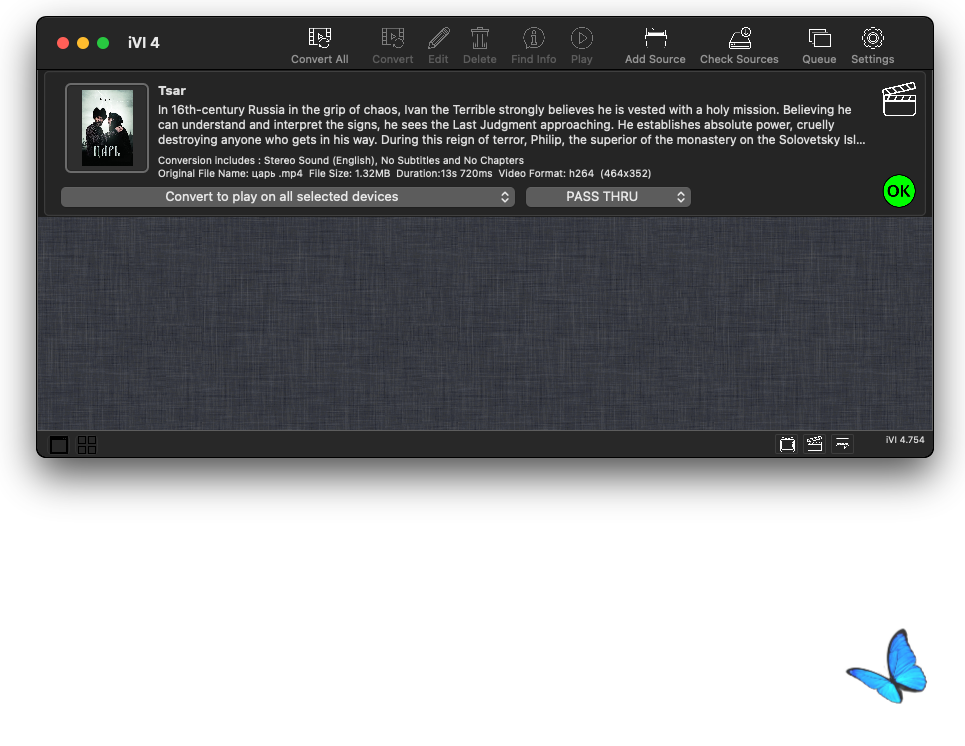Maximize the iVI 4 window
Screen dimensions: 965x746
[103, 43]
